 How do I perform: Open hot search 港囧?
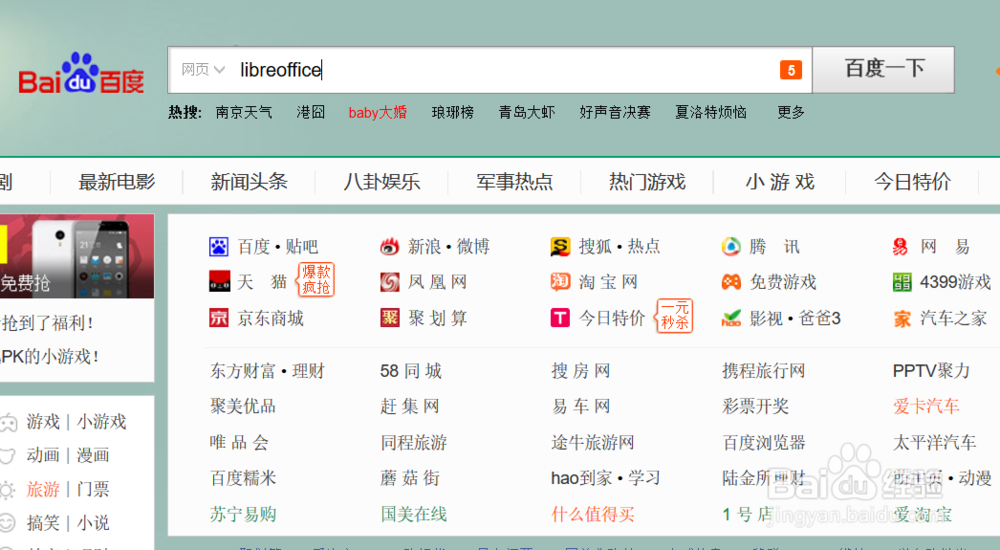point(311,112)
